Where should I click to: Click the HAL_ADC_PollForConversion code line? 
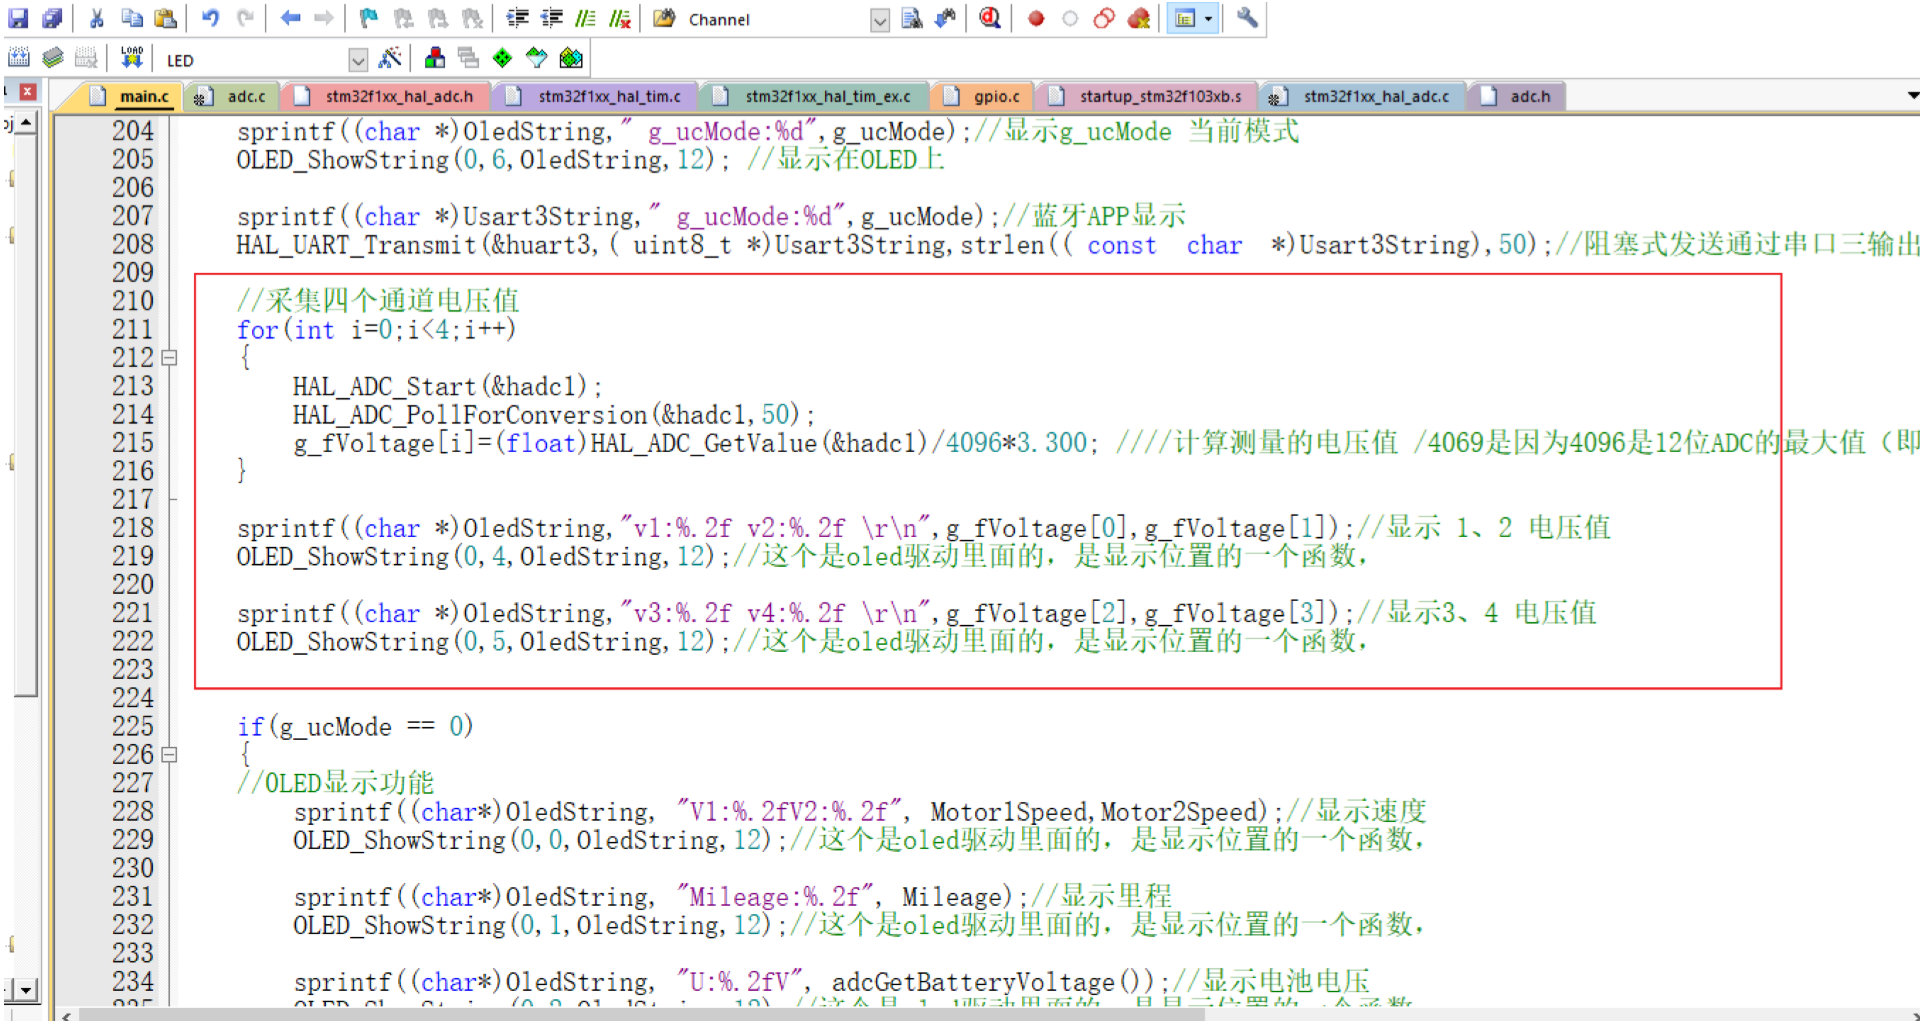point(554,415)
